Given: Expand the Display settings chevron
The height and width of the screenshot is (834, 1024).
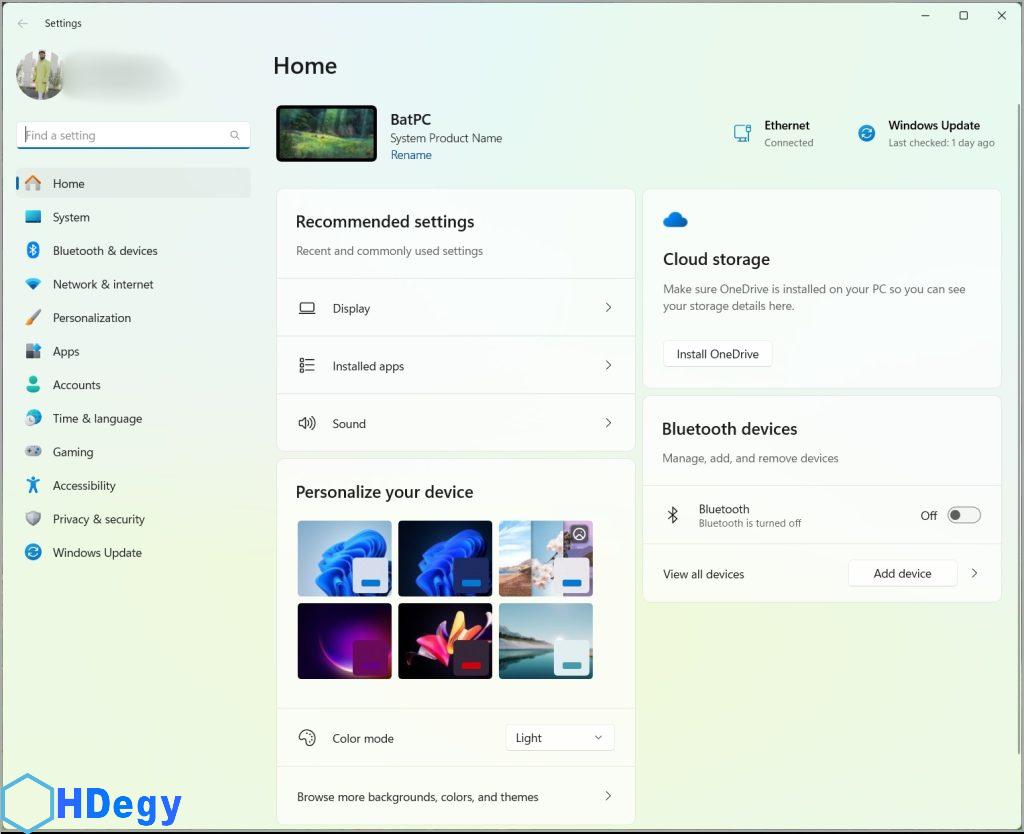Looking at the screenshot, I should click(608, 308).
